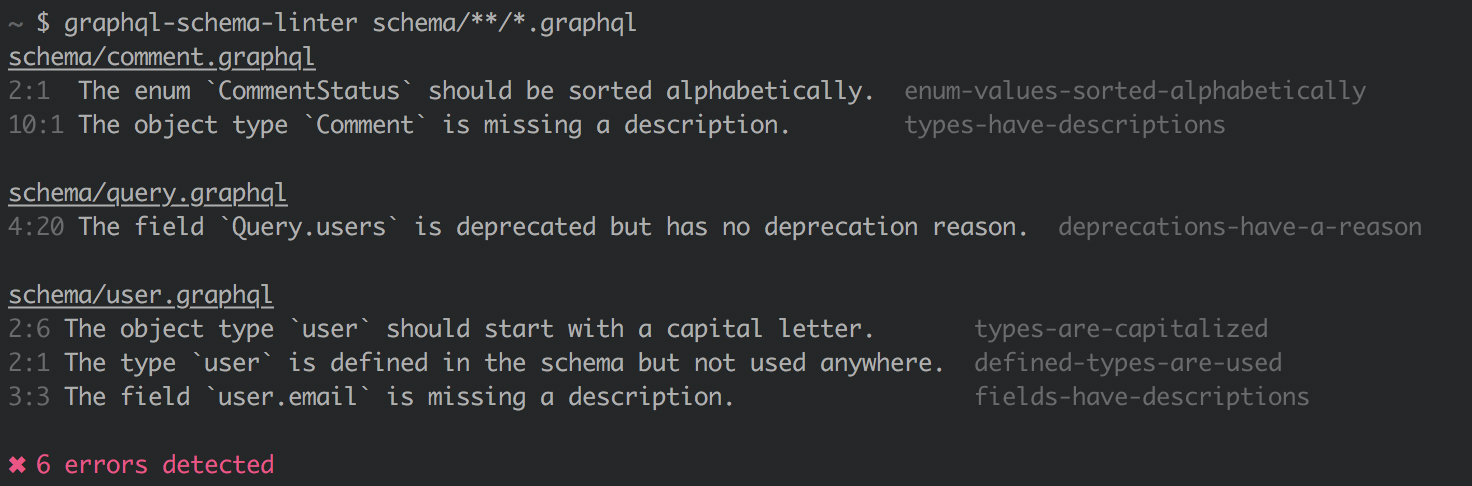The image size is (1472, 486).
Task: Click the shell prompt dollar sign
Action: [x=43, y=23]
